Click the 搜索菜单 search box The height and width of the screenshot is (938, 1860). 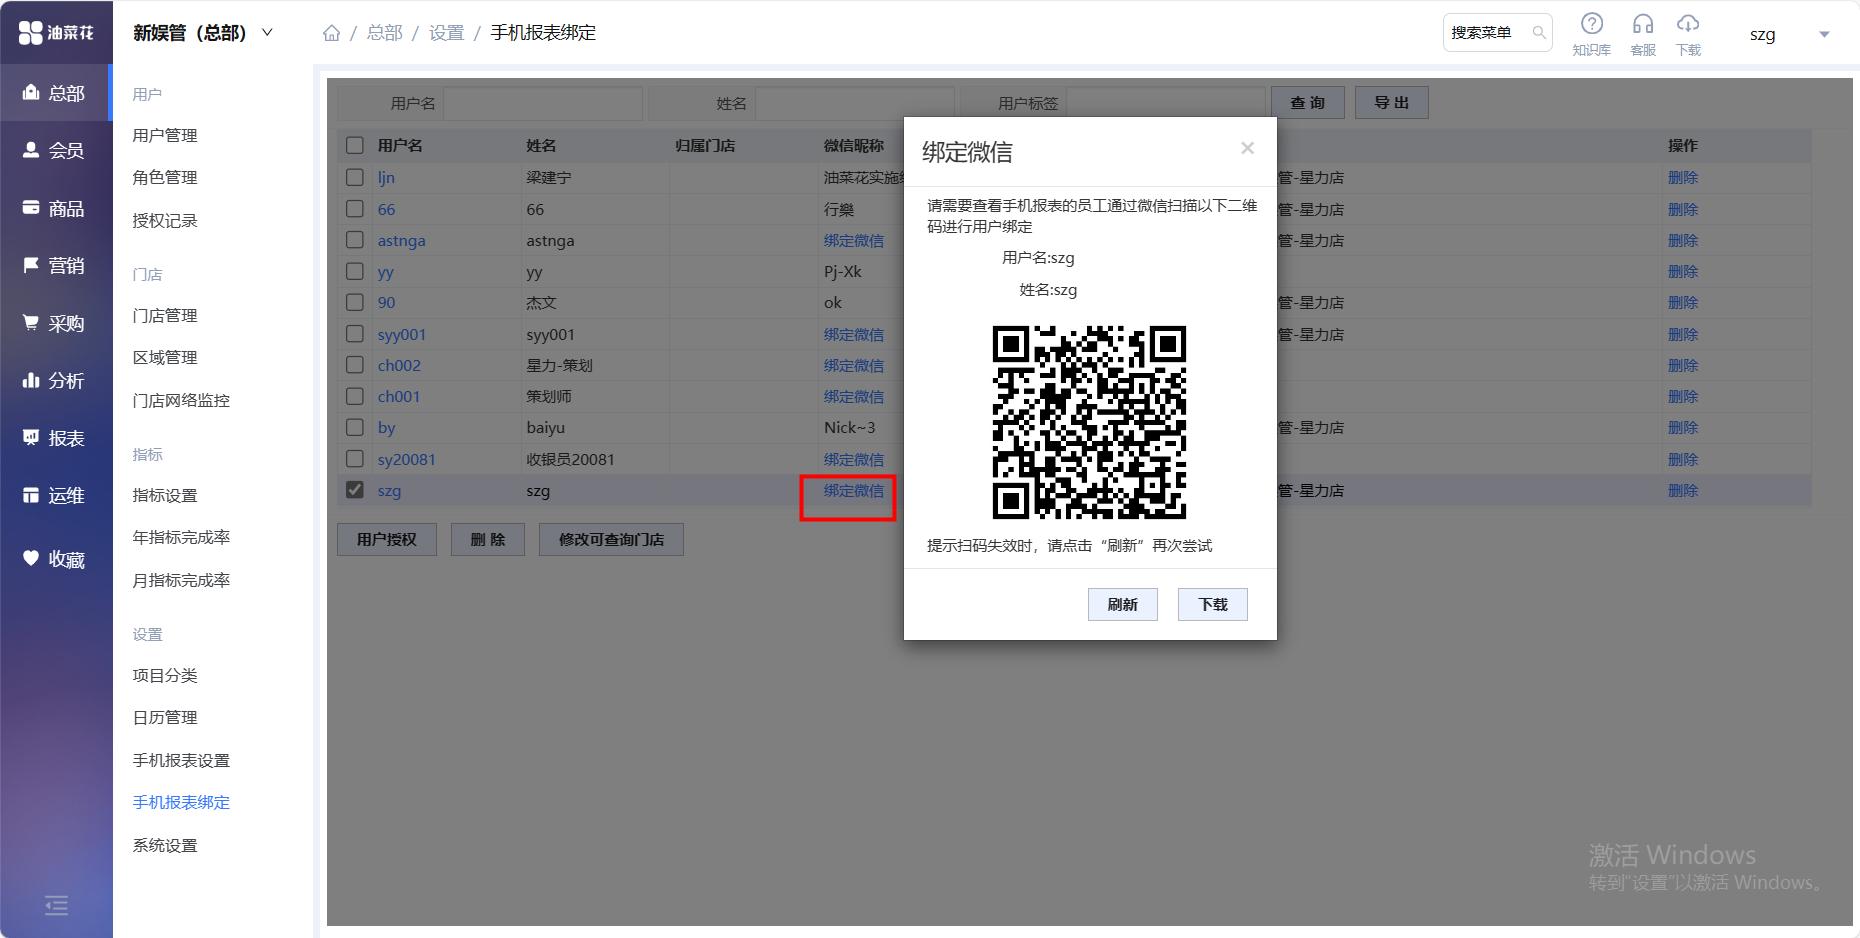click(x=1497, y=33)
